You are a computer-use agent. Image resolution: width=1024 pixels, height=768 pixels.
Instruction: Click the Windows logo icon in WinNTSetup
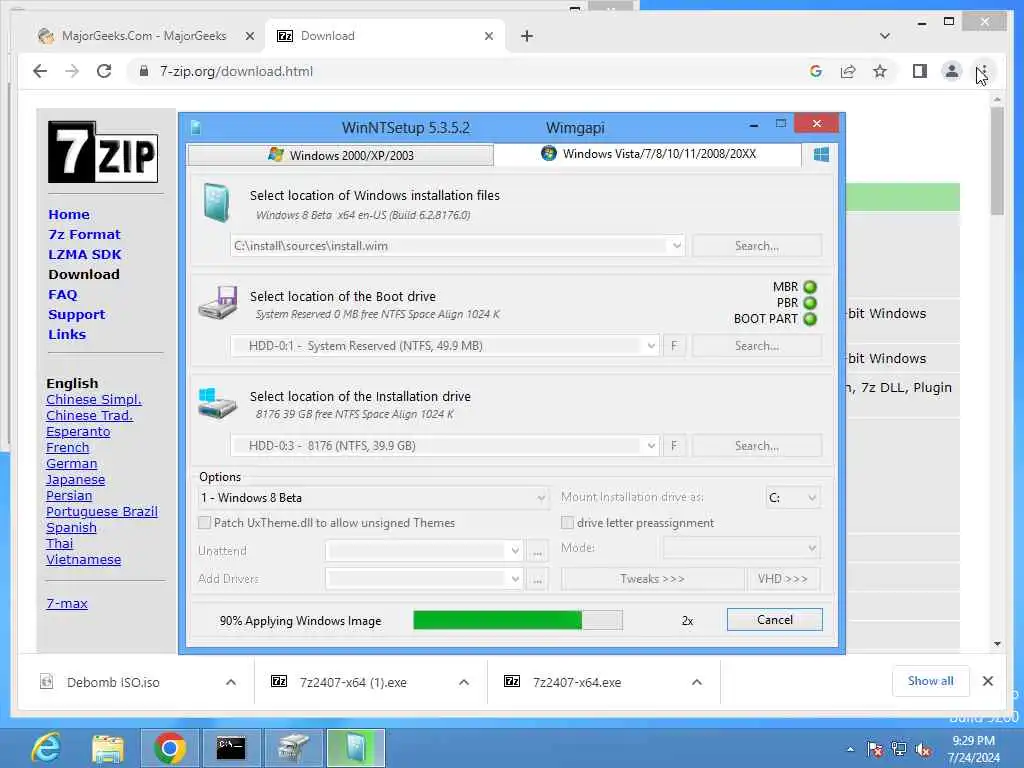click(x=821, y=155)
